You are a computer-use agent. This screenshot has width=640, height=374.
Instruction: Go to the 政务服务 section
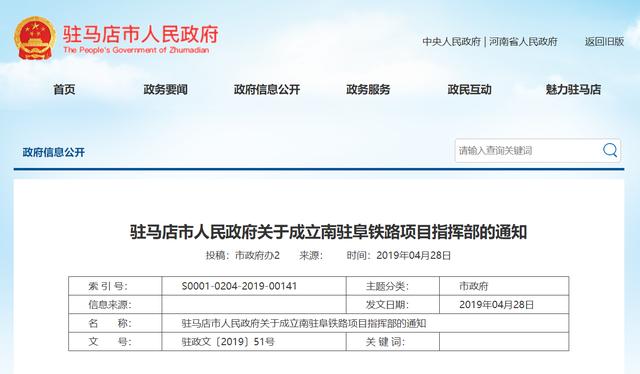(x=368, y=89)
